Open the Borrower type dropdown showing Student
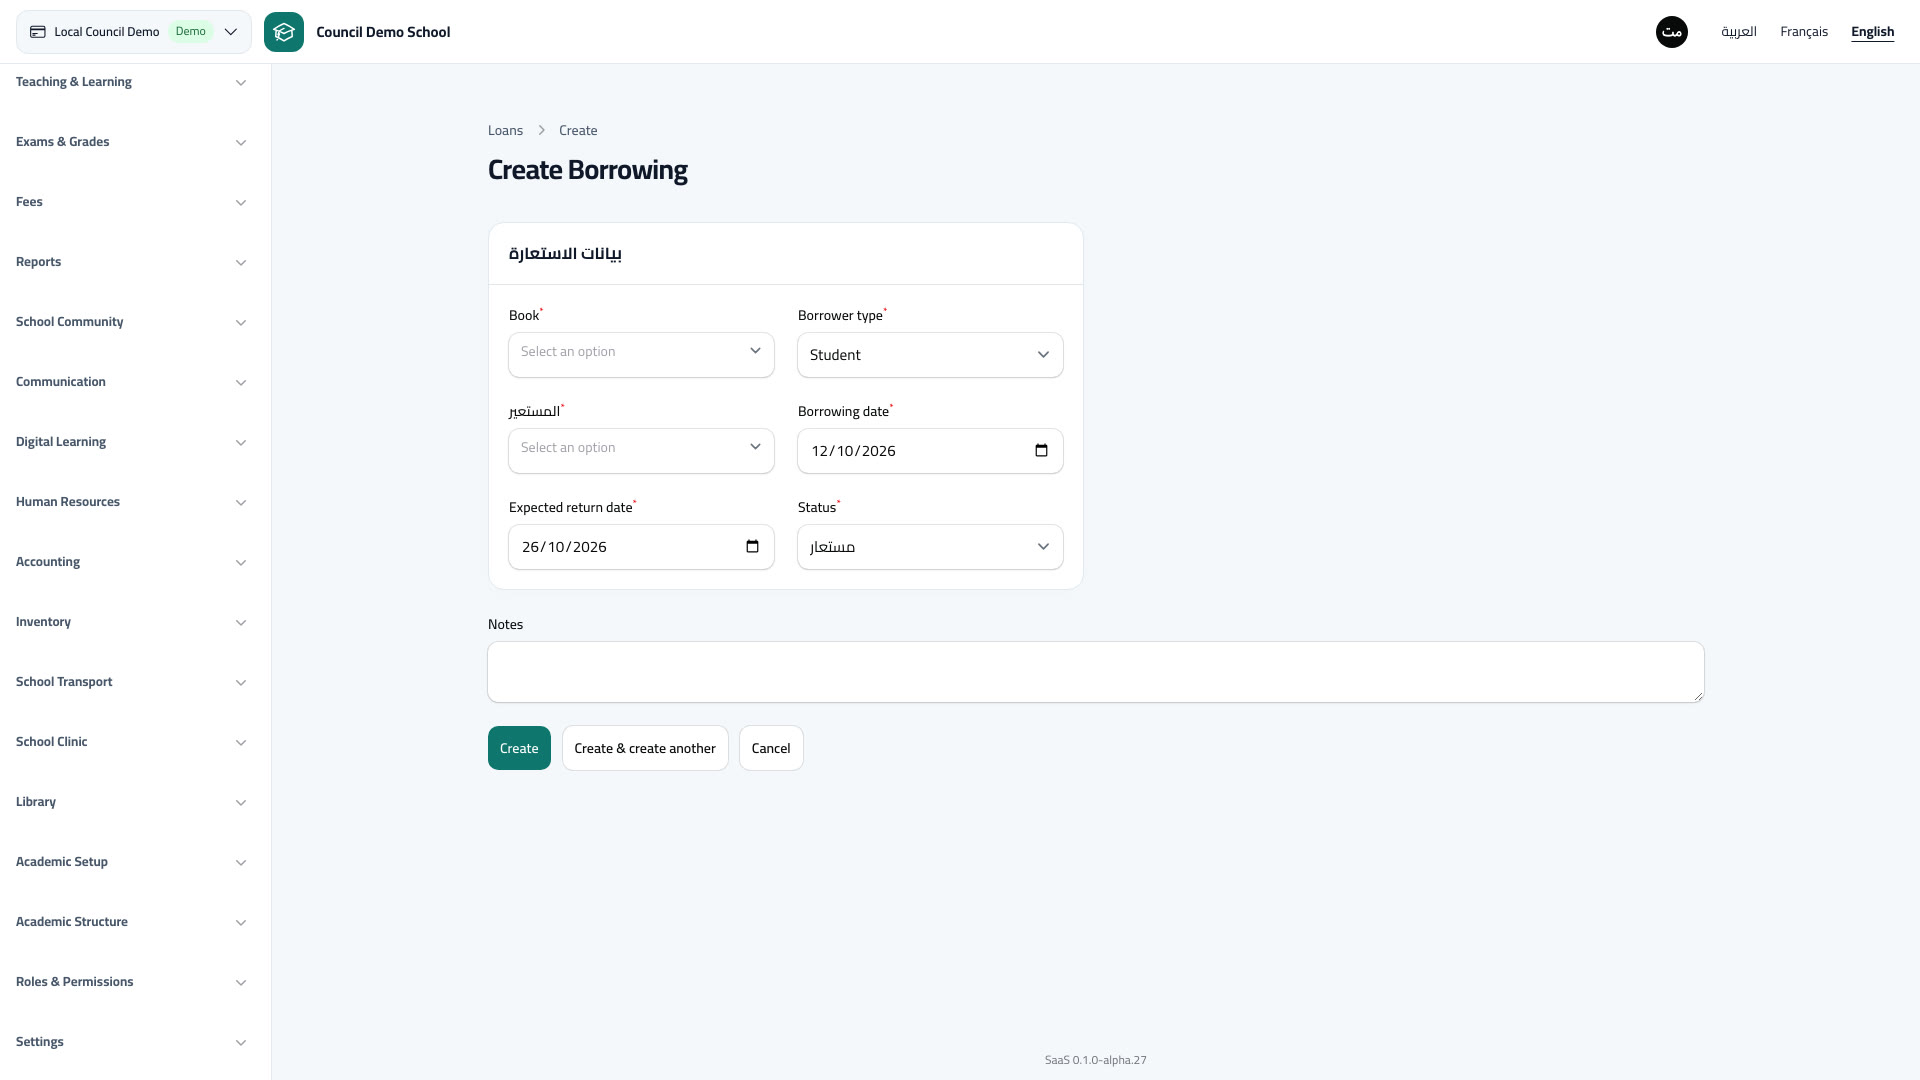The image size is (1920, 1080). 930,355
